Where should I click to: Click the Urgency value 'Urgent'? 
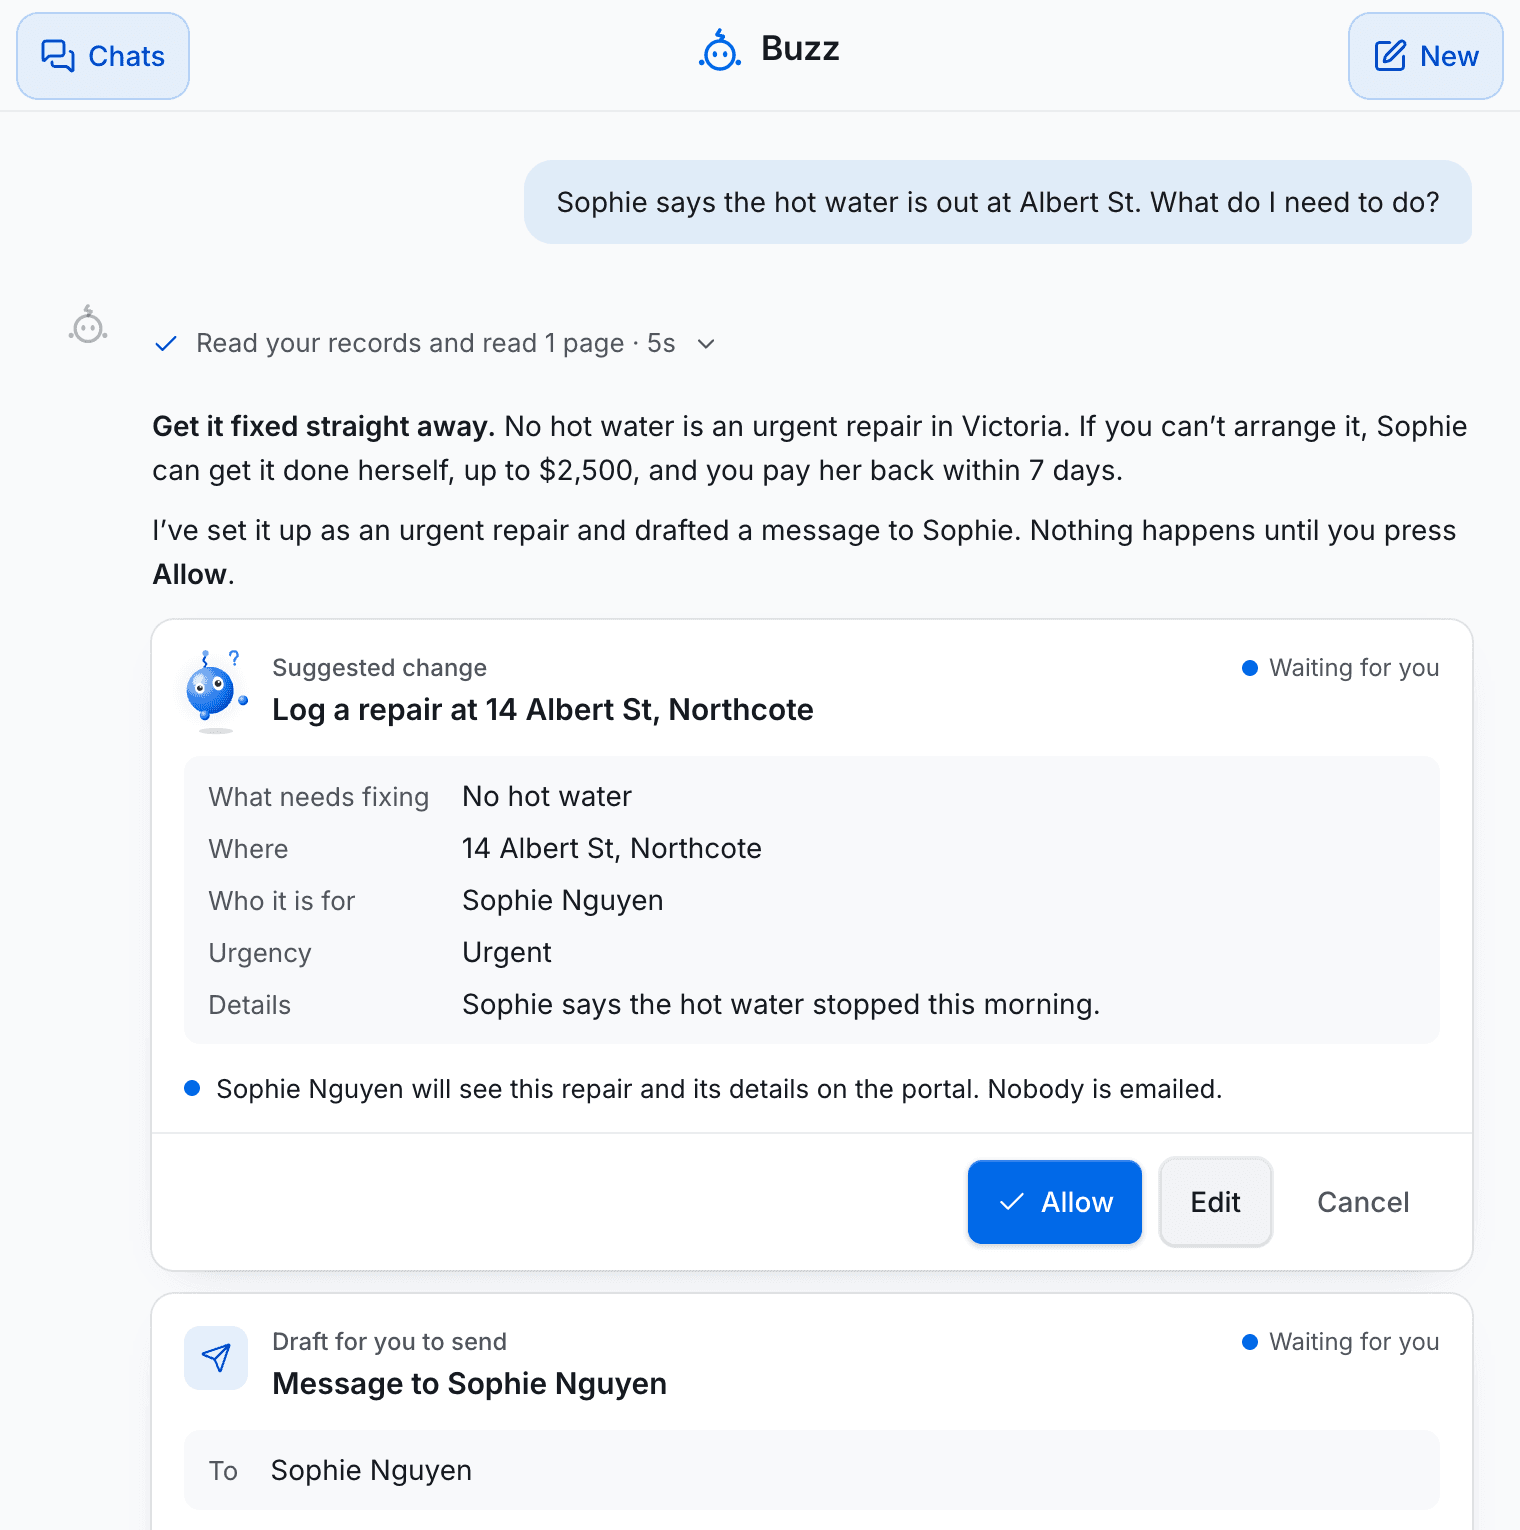click(507, 952)
